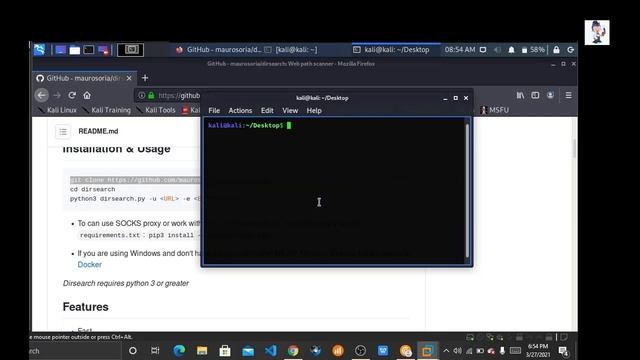Click the README.md file name
The height and width of the screenshot is (360, 640).
[x=98, y=131]
